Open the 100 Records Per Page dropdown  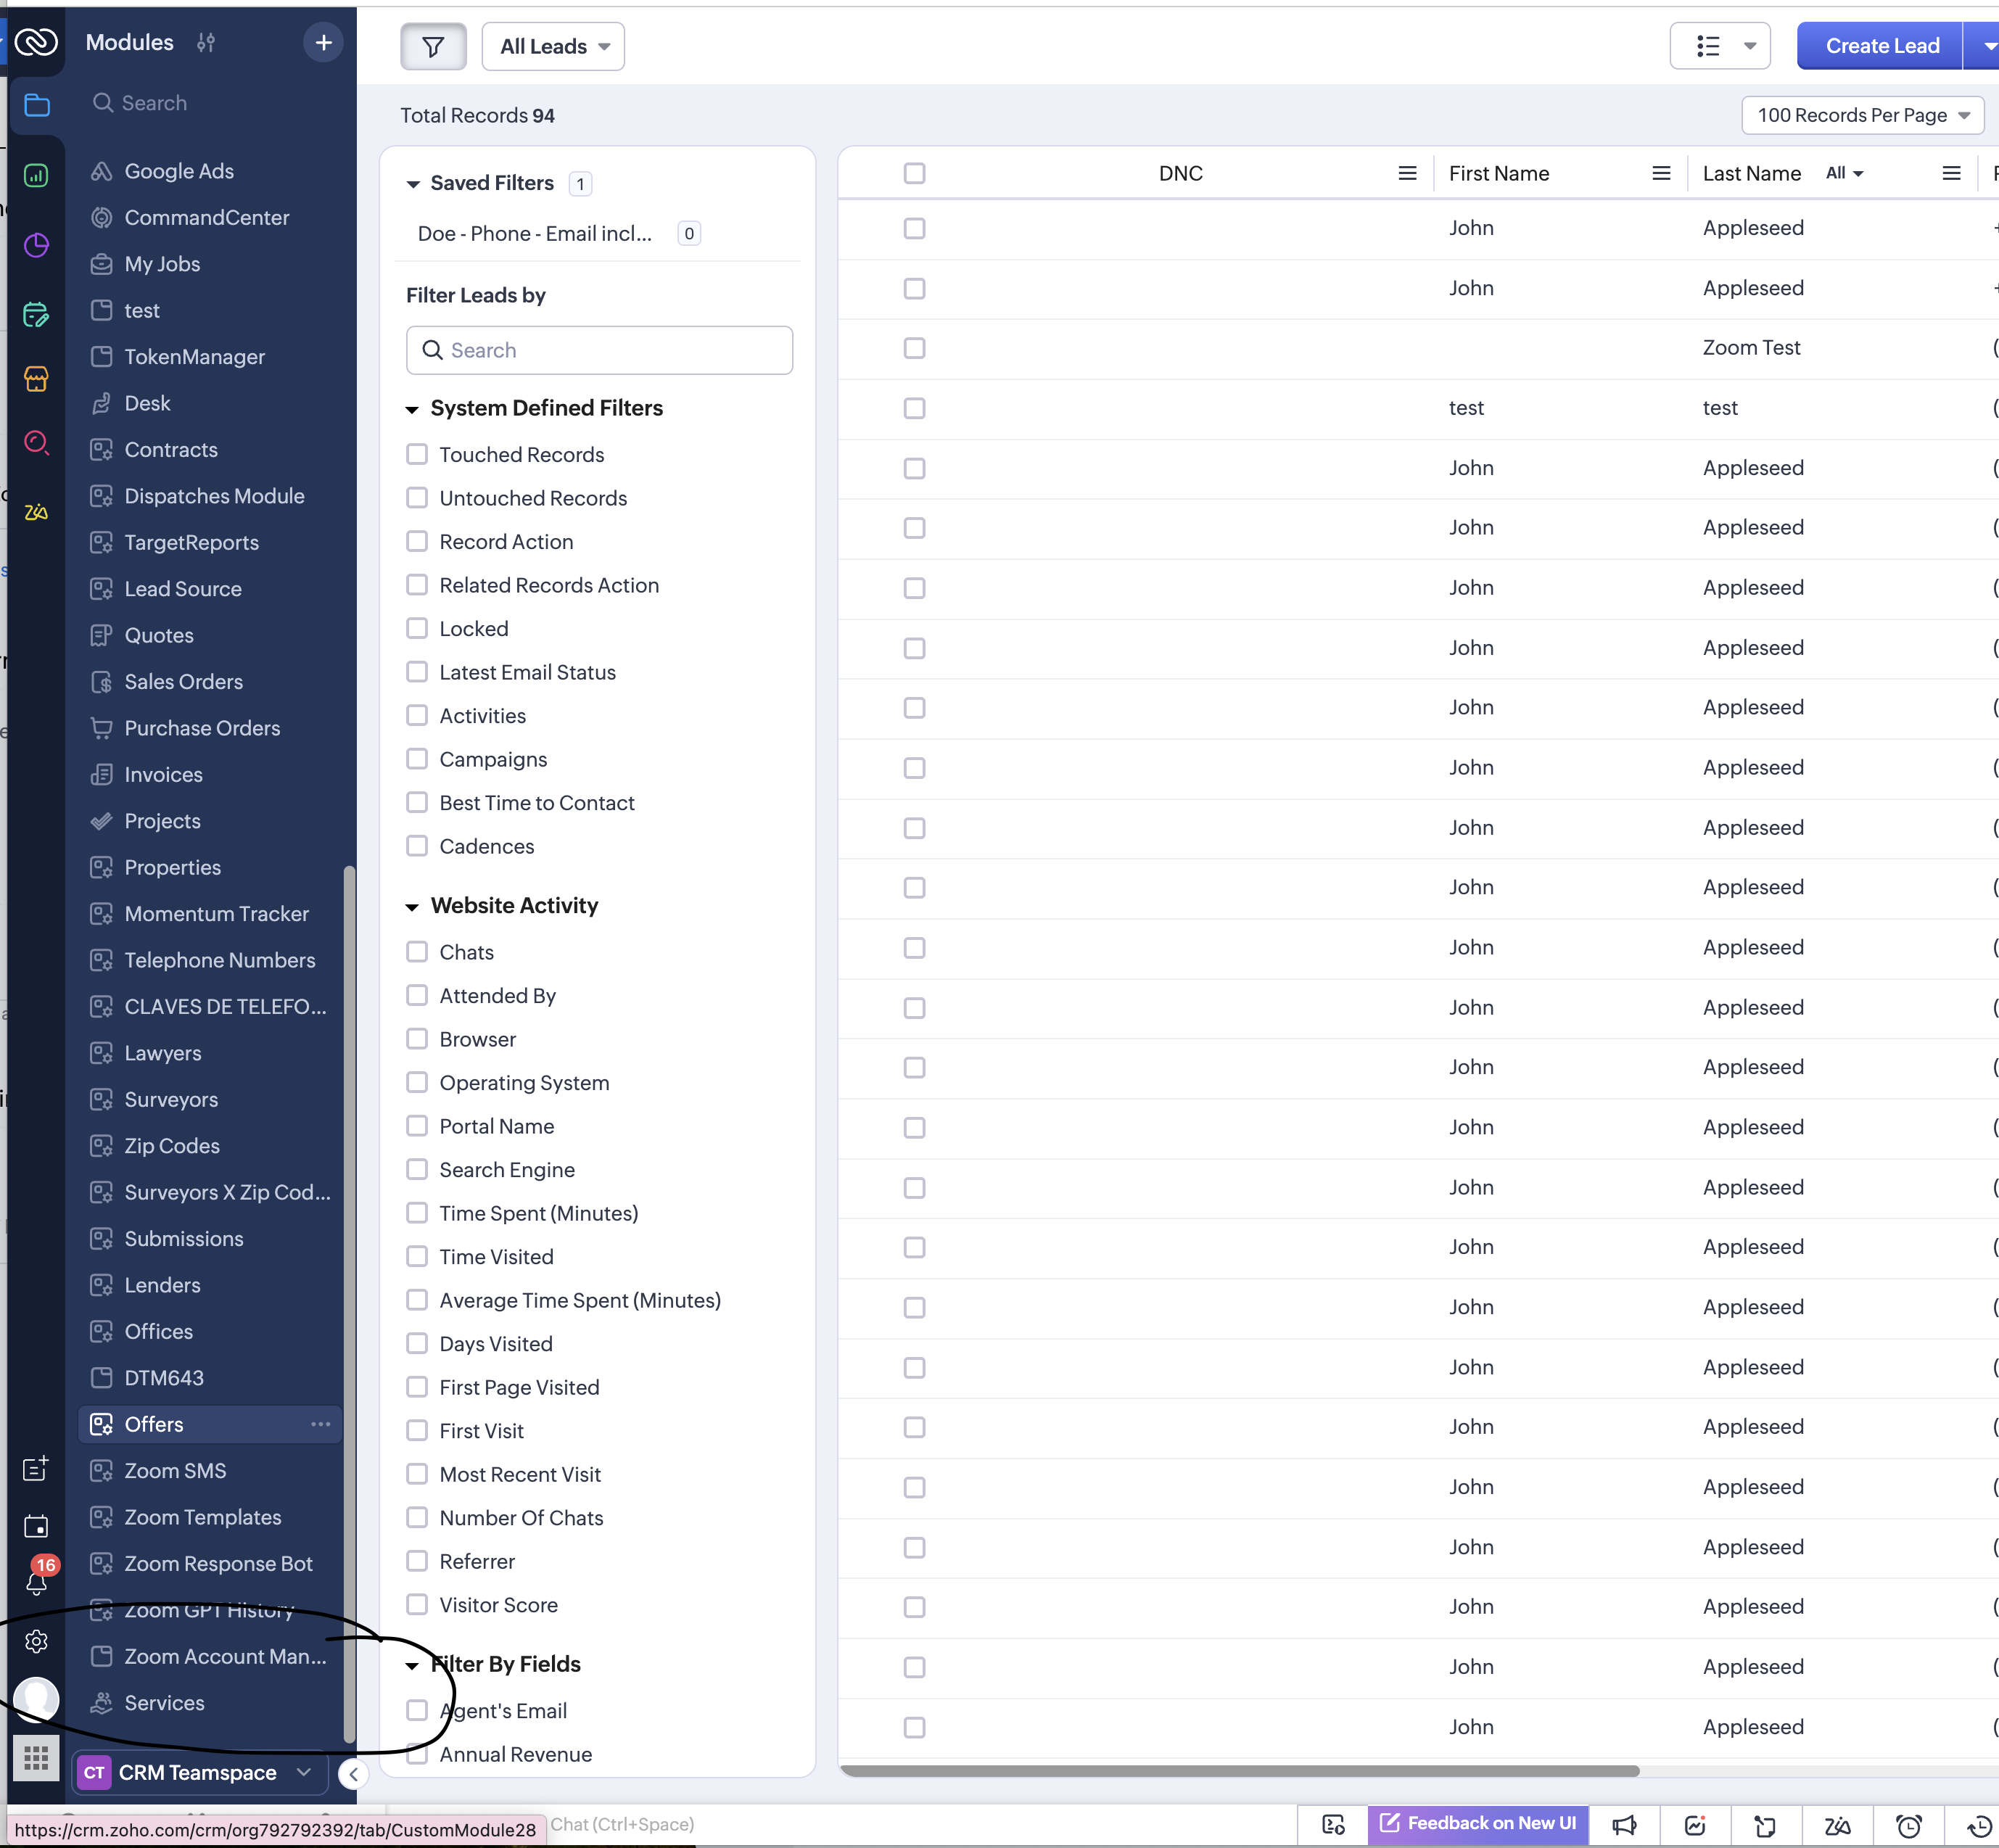tap(1862, 115)
